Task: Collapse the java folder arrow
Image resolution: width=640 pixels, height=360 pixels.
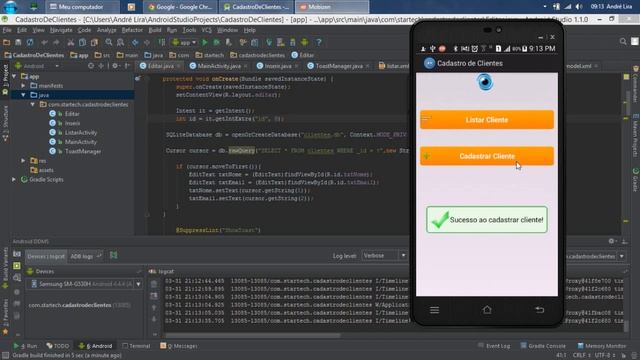Action: click(23, 95)
